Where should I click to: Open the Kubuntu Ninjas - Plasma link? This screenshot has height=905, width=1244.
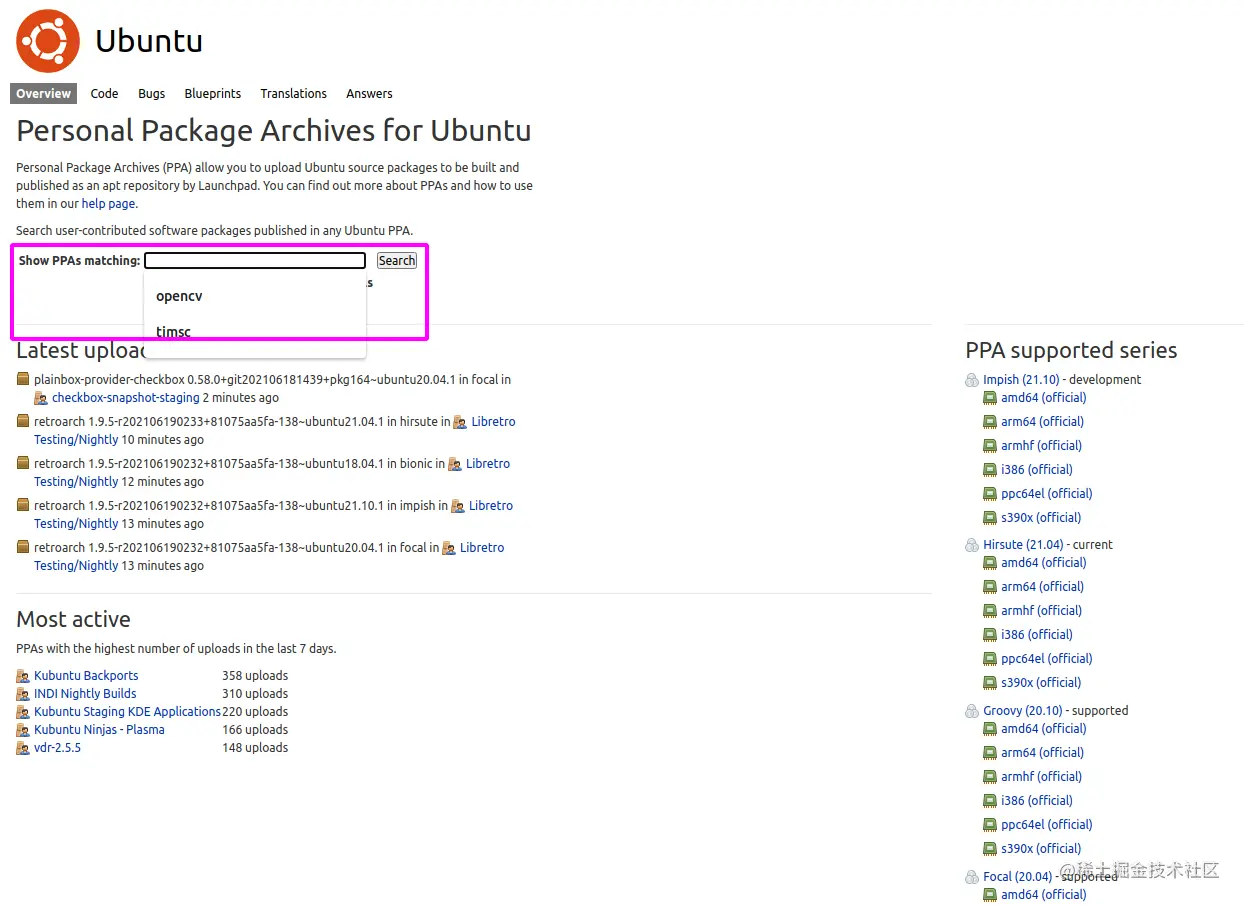(99, 729)
